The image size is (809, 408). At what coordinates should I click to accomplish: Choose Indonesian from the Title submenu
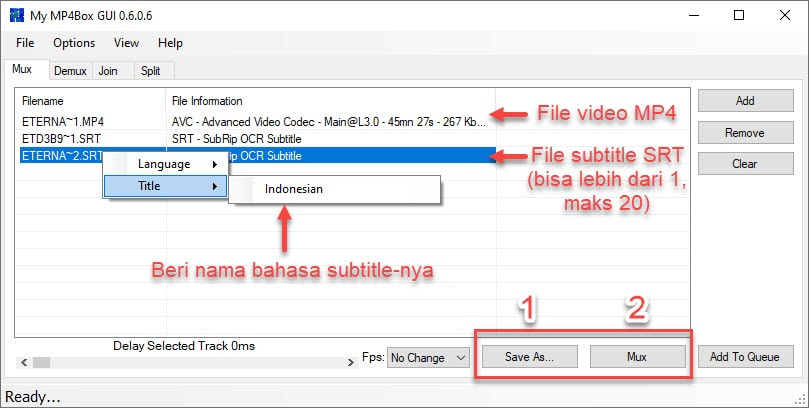[335, 189]
